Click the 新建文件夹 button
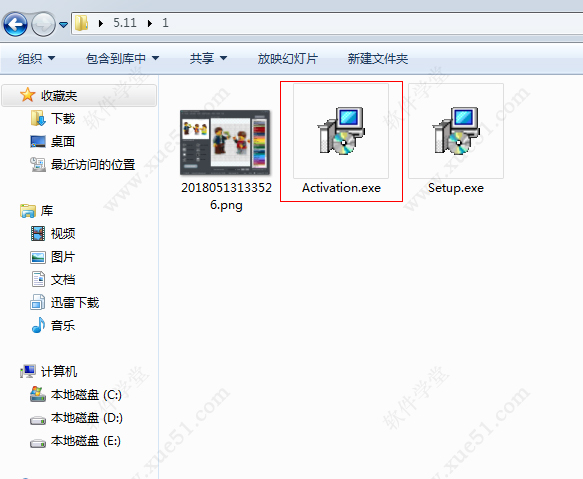The width and height of the screenshot is (583, 479). [x=378, y=58]
